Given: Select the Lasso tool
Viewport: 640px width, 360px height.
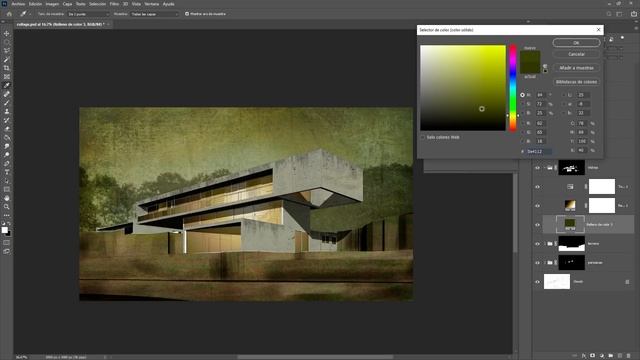Looking at the screenshot, I should pyautogui.click(x=7, y=51).
